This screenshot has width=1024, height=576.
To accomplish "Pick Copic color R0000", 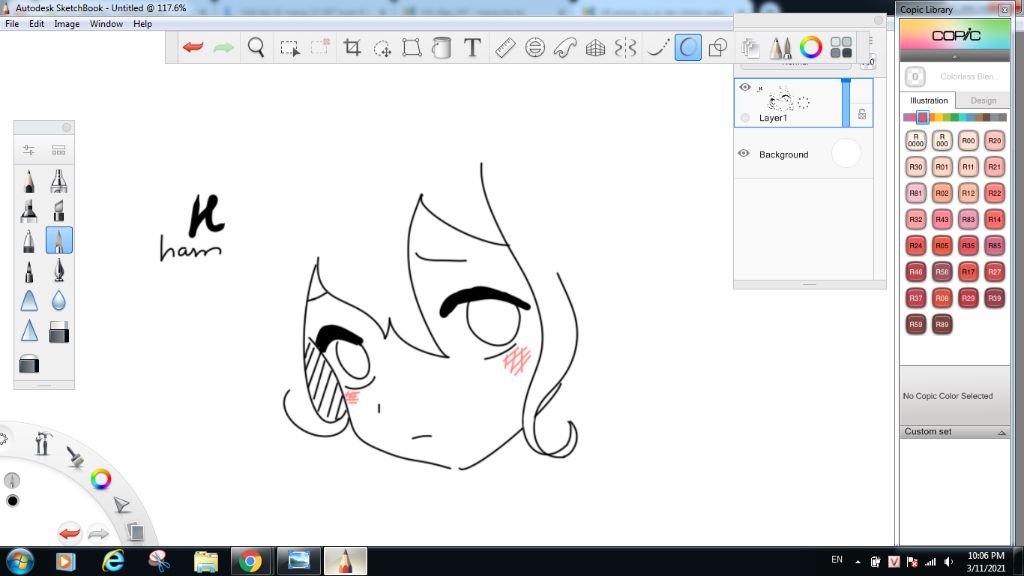I will click(916, 140).
